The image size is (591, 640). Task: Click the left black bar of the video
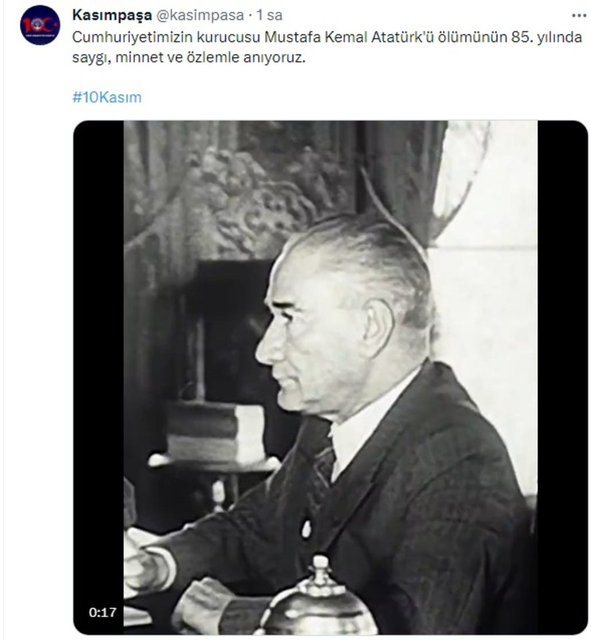click(x=98, y=377)
